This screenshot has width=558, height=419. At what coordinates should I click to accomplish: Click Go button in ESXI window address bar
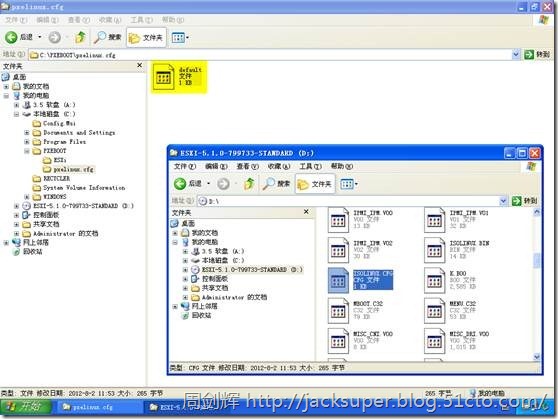click(525, 201)
